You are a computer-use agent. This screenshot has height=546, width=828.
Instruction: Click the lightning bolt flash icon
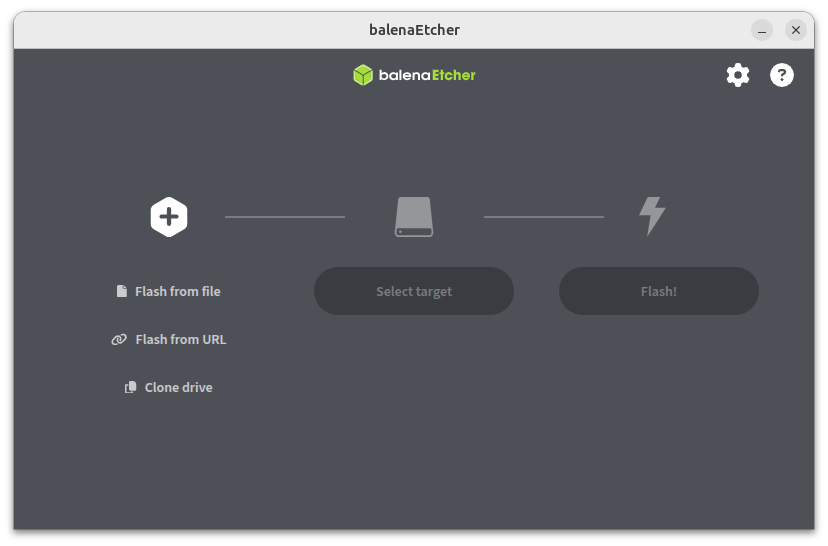pyautogui.click(x=652, y=216)
